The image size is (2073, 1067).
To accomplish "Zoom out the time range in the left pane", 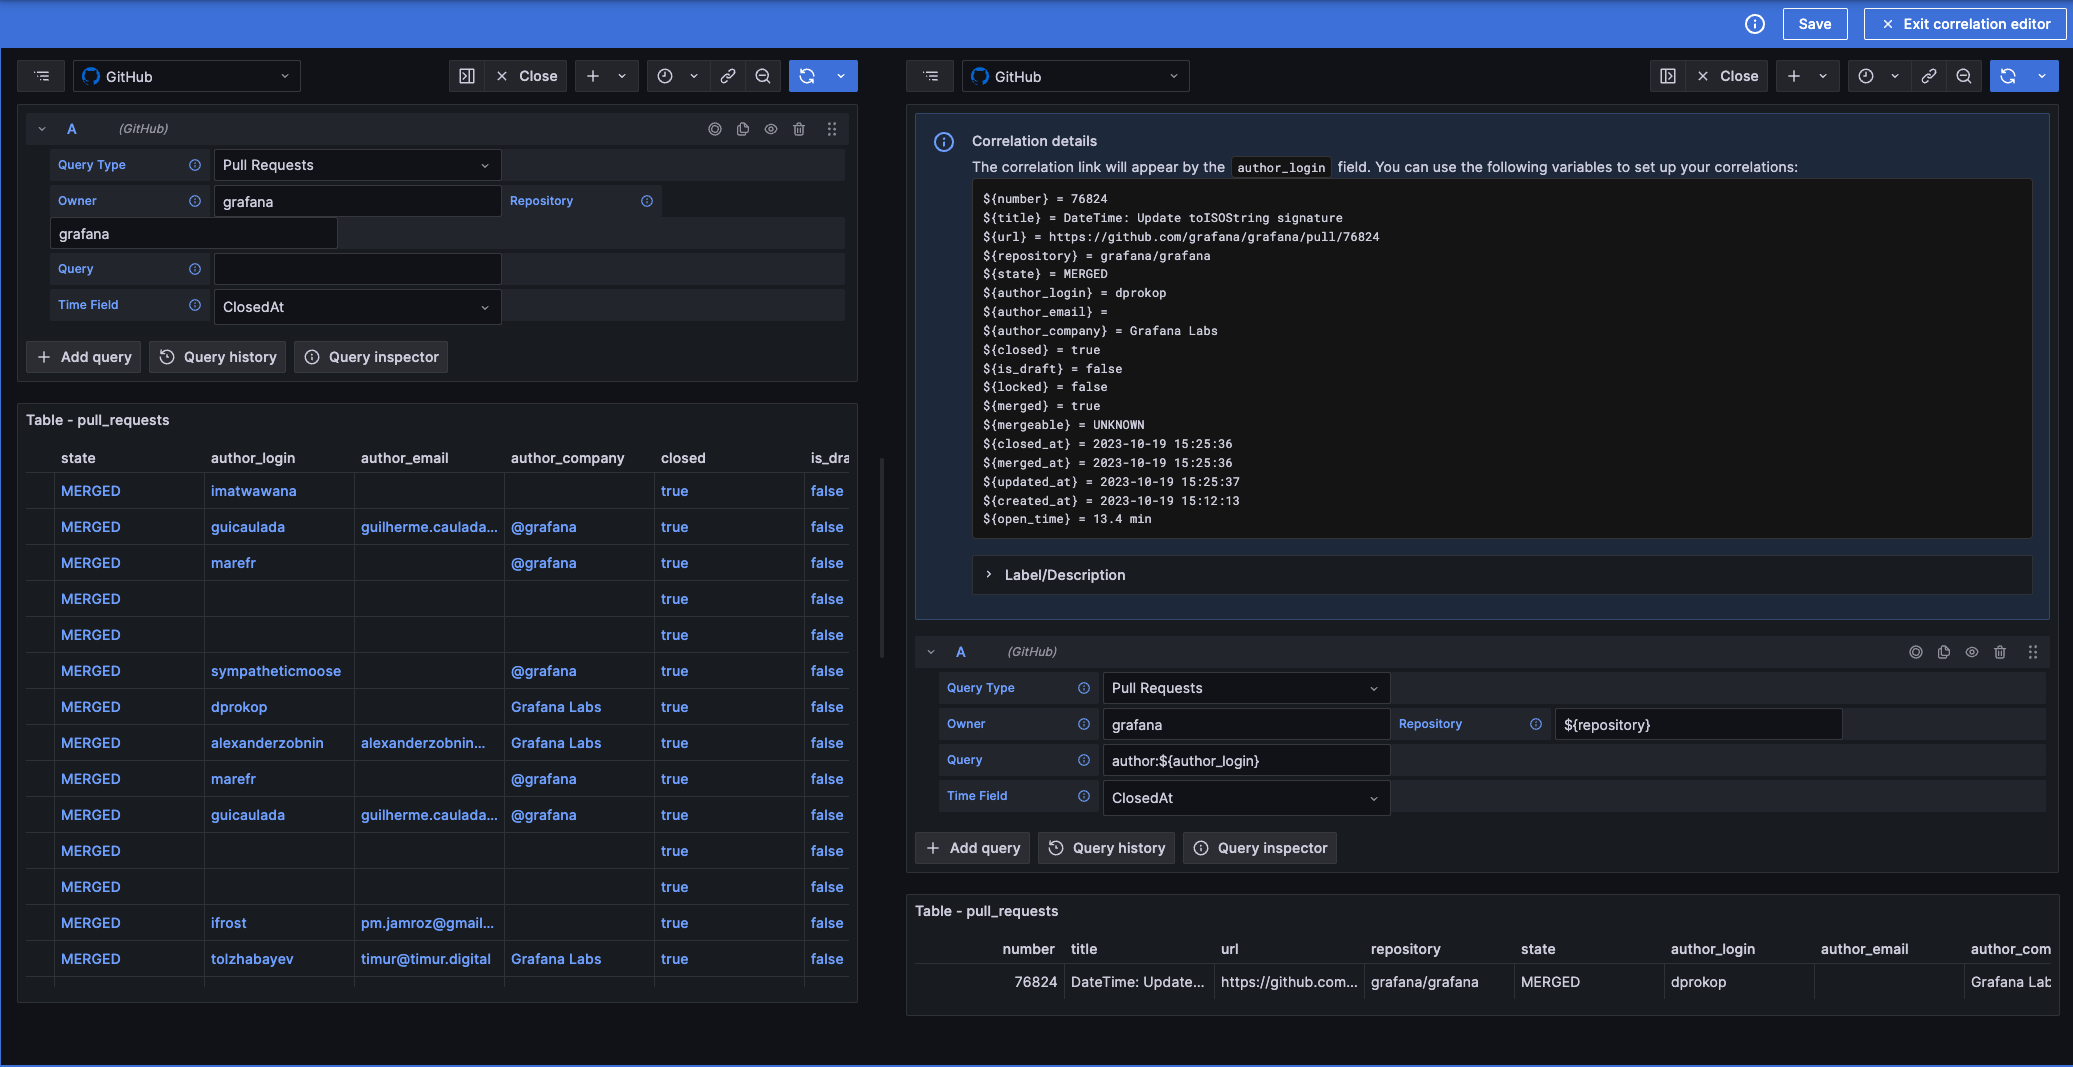I will pos(763,75).
